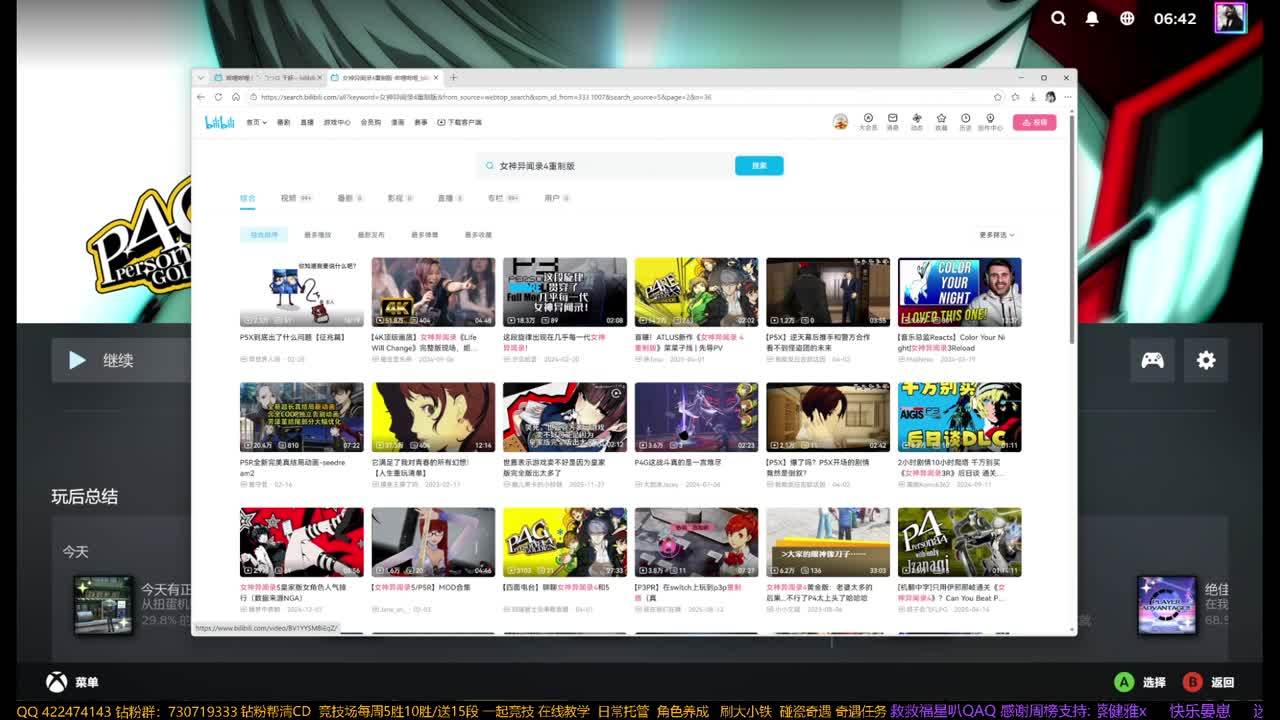This screenshot has height=720, width=1280.
Task: Click the blue 搜索 search button
Action: (759, 166)
